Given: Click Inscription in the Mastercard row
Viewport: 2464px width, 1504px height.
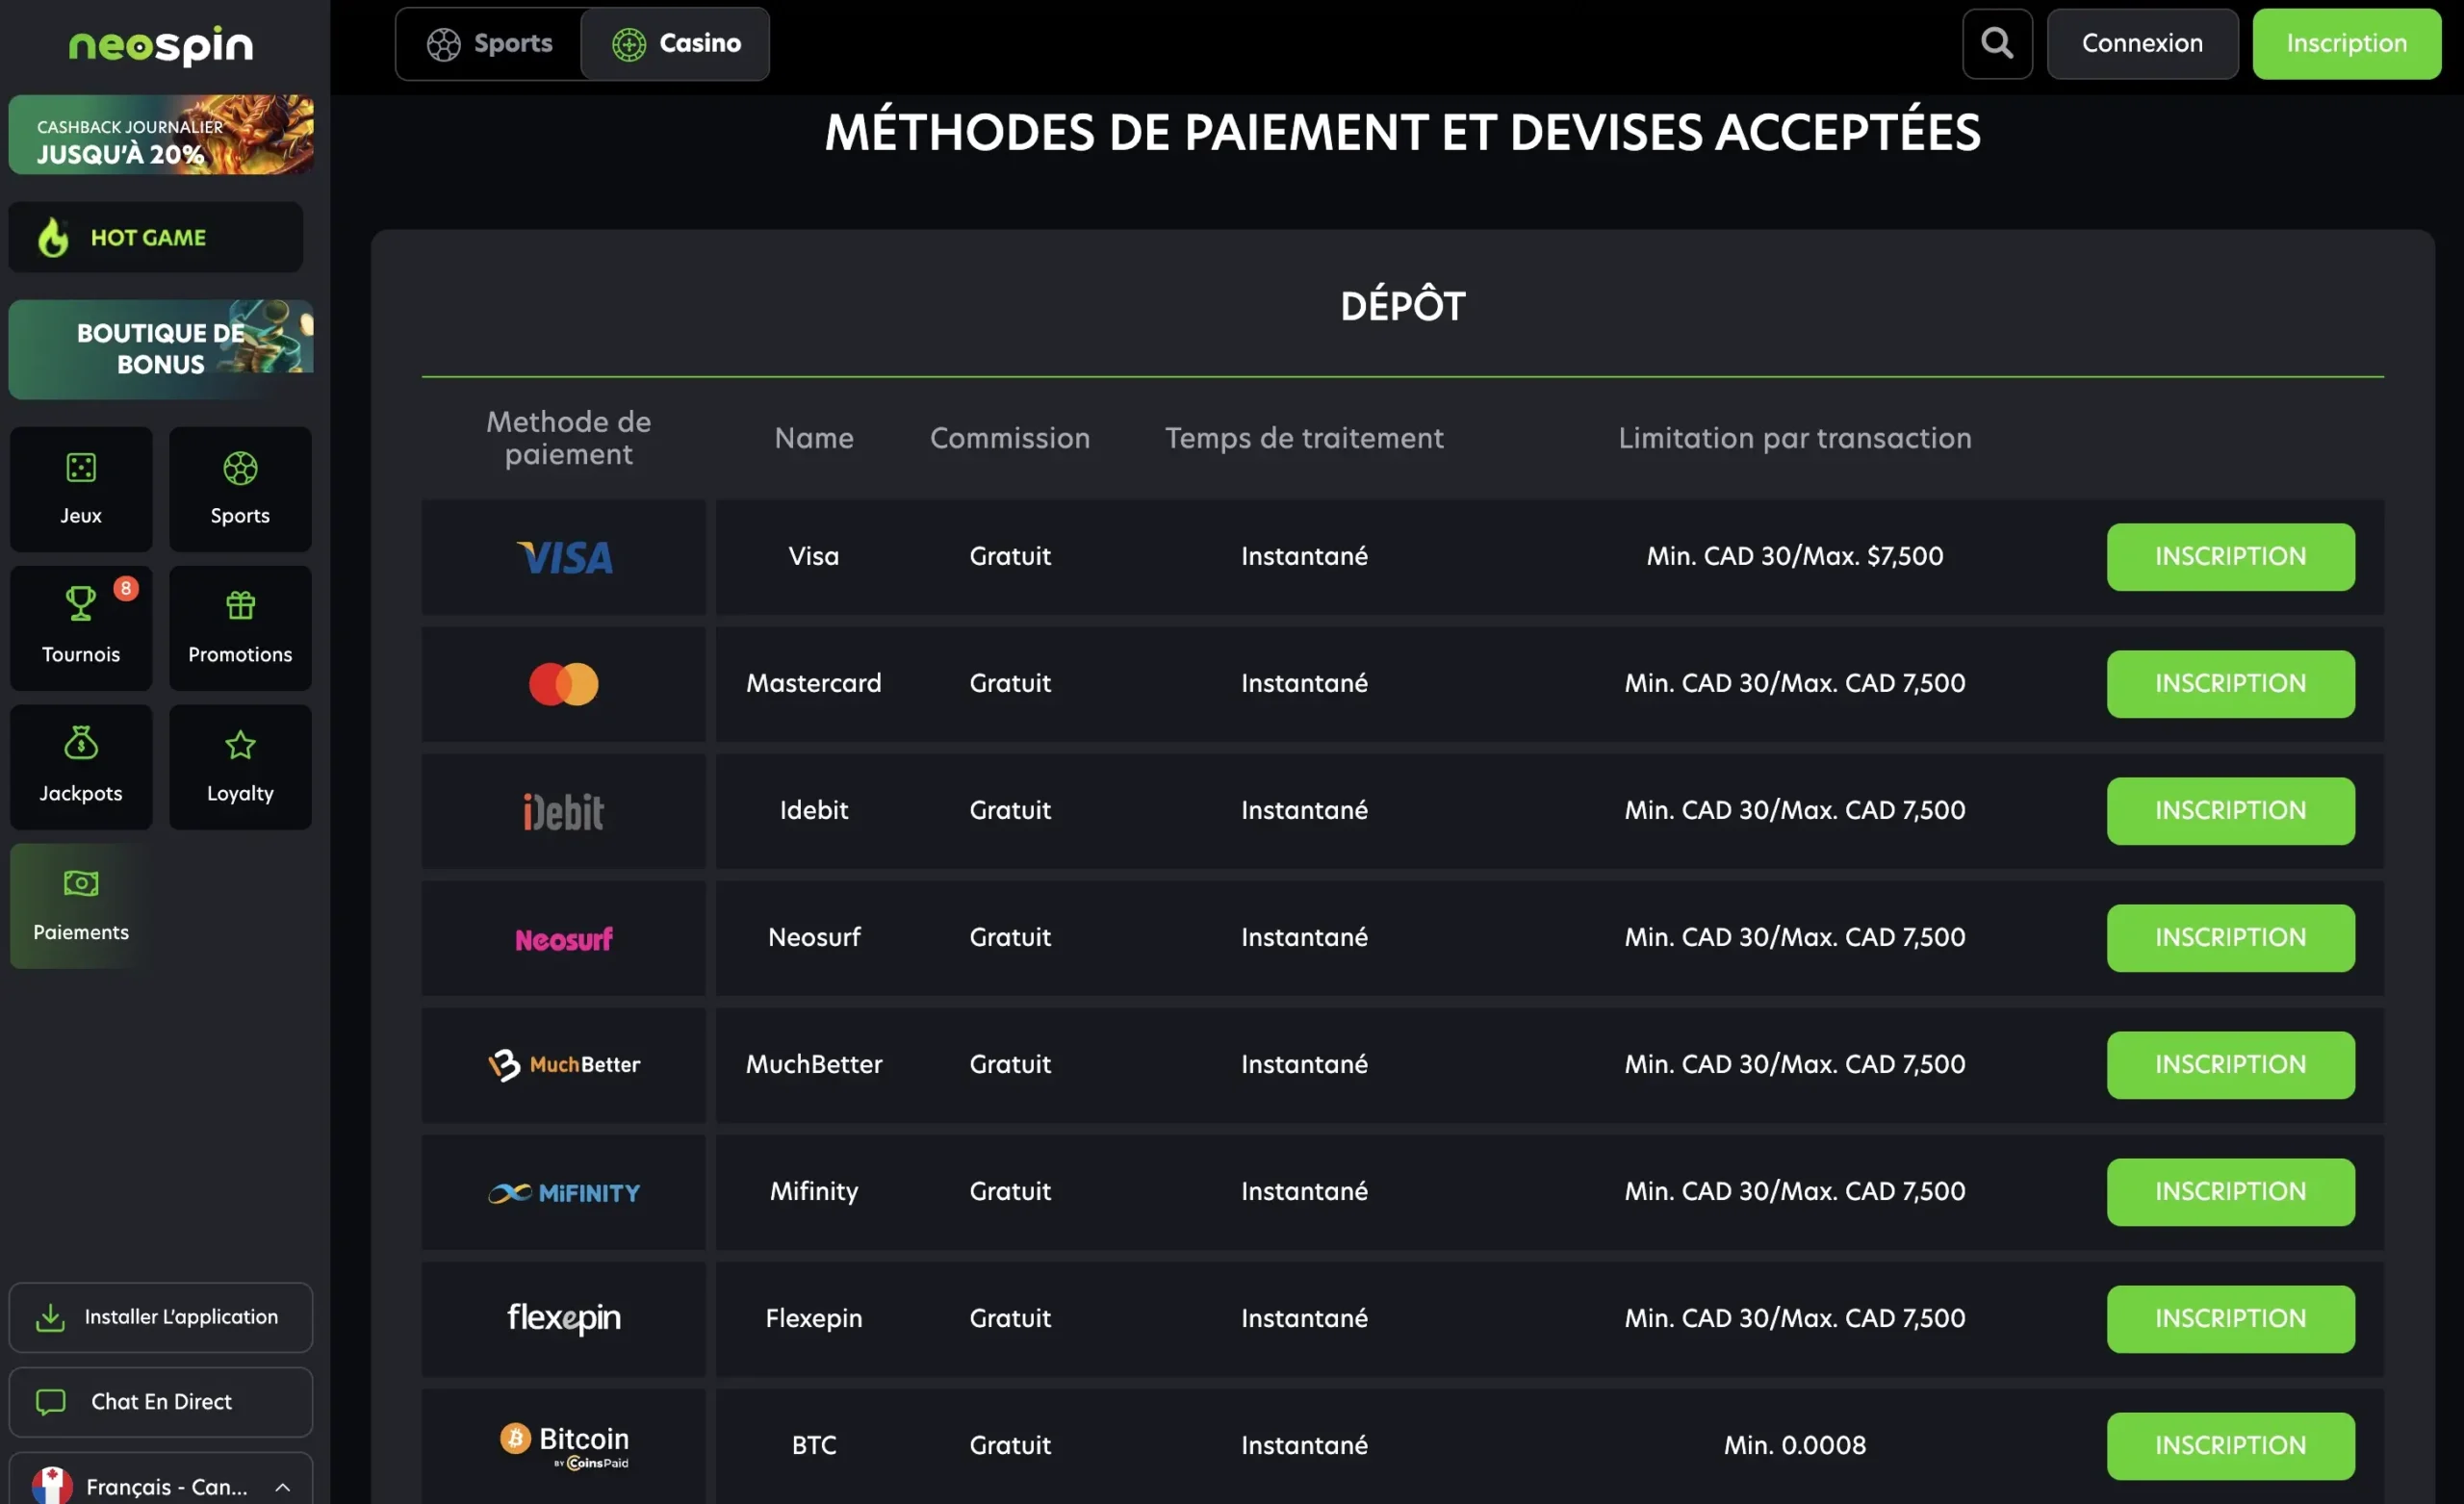Looking at the screenshot, I should [x=2230, y=684].
